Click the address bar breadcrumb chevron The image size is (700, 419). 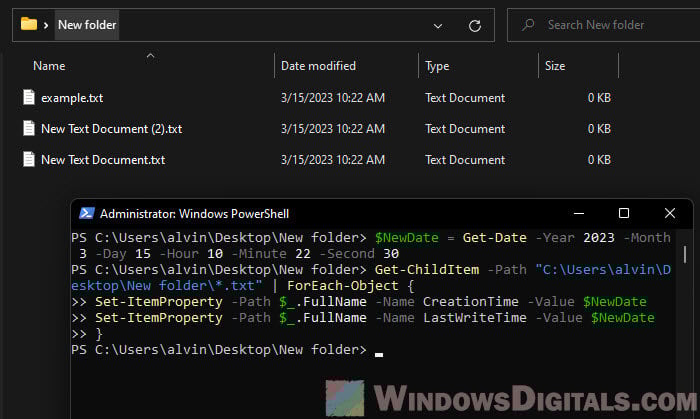[46, 25]
